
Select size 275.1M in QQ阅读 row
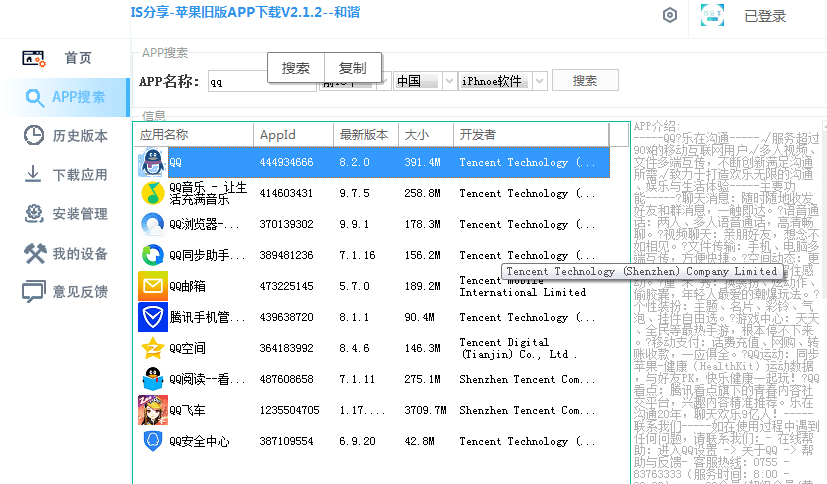(422, 380)
